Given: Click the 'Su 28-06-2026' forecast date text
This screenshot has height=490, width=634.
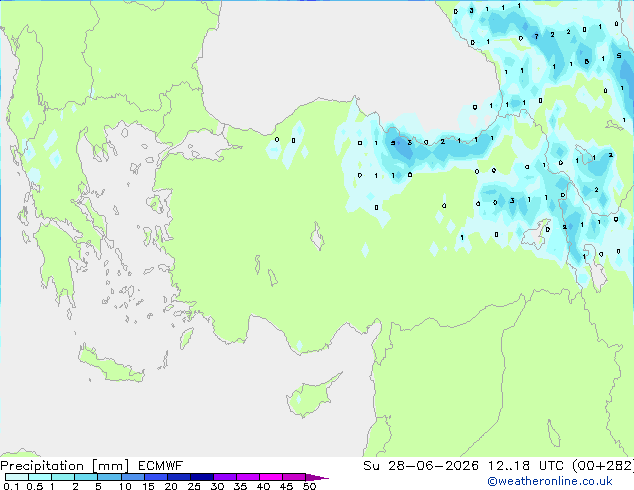Looking at the screenshot, I should [421, 466].
